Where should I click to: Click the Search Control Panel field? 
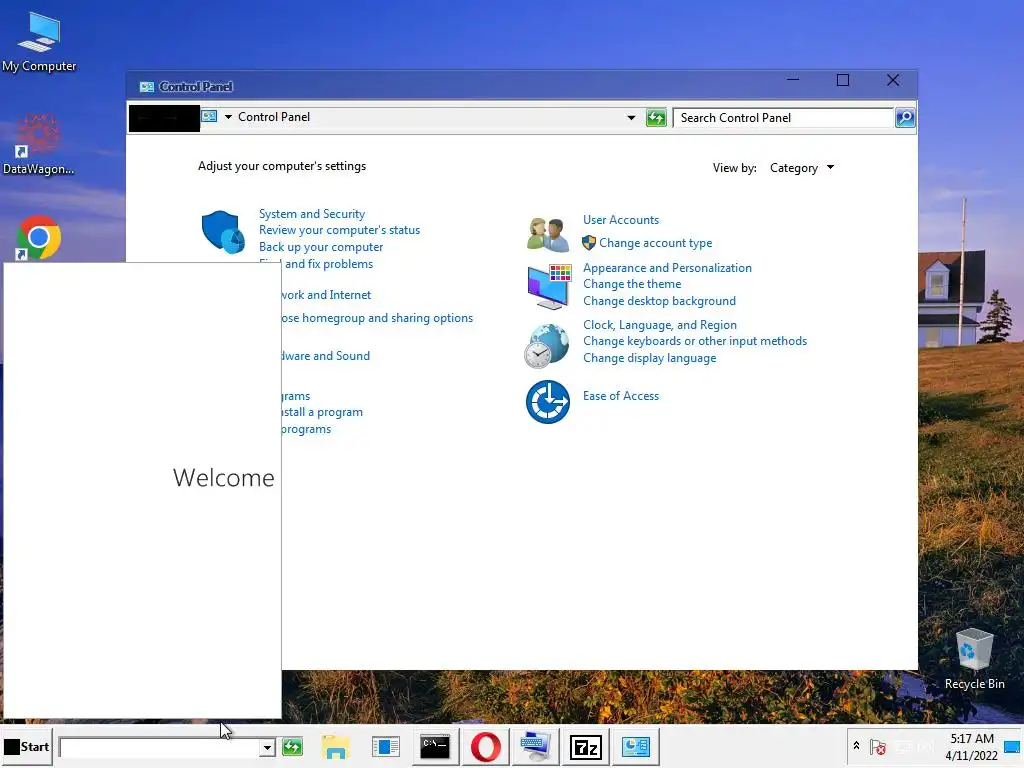coord(782,118)
